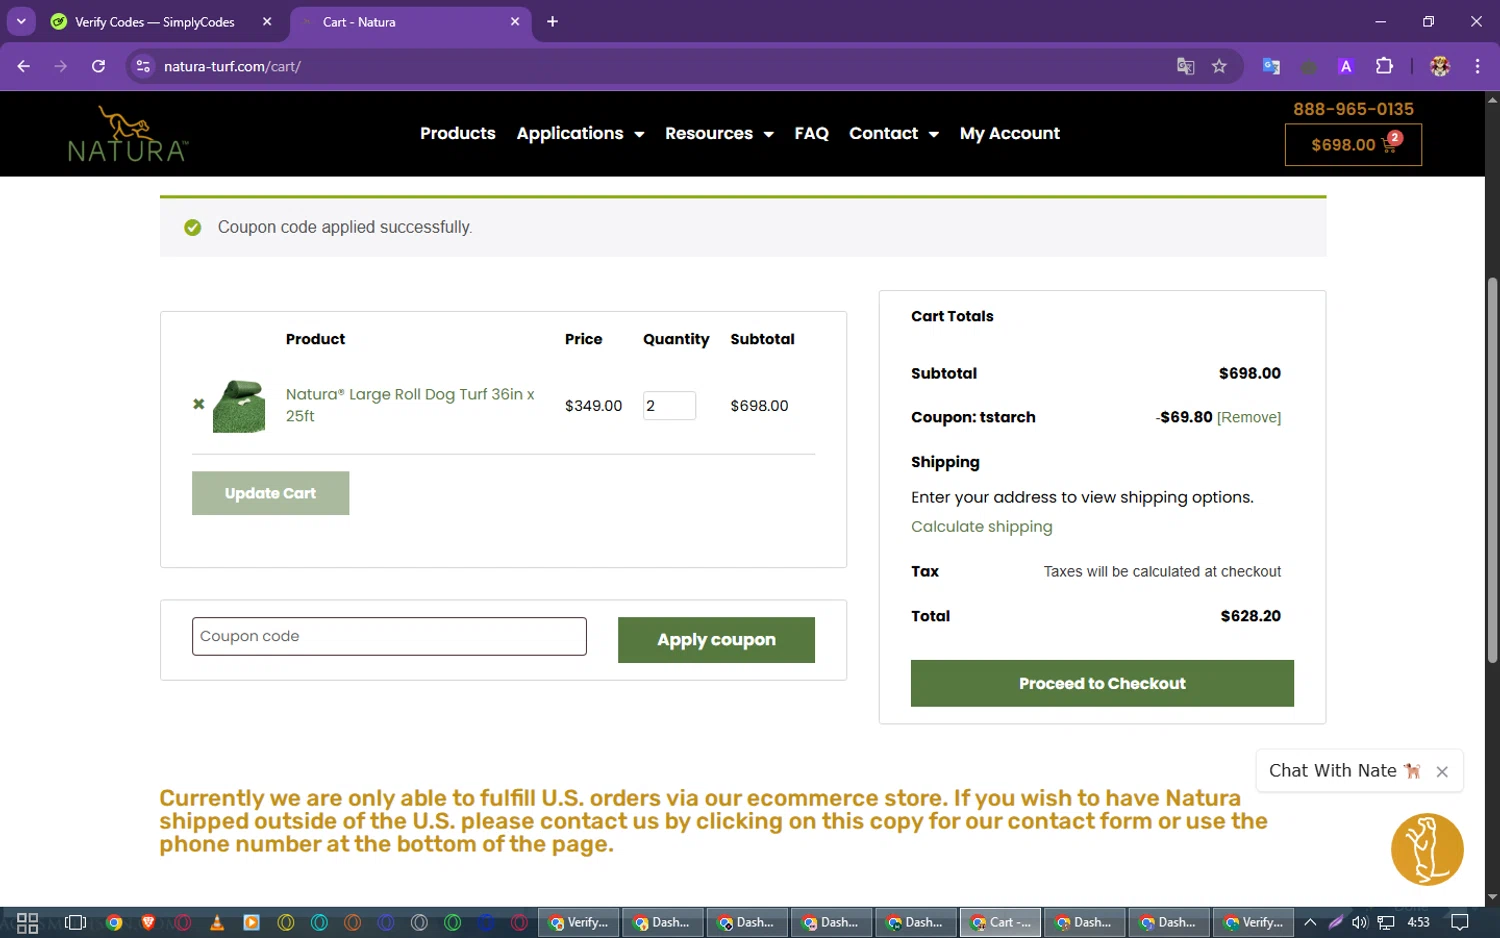Call 888-965-0135 phone link
Viewport: 1500px width, 938px height.
[x=1353, y=109]
